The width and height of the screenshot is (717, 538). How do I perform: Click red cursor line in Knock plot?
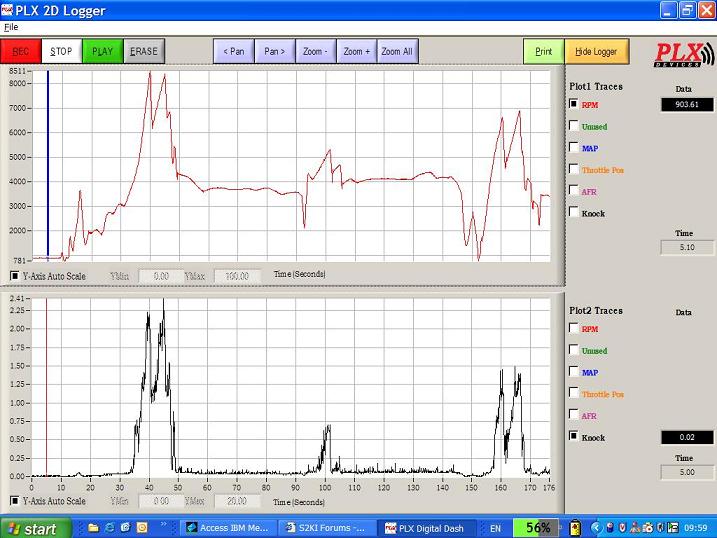(46, 388)
